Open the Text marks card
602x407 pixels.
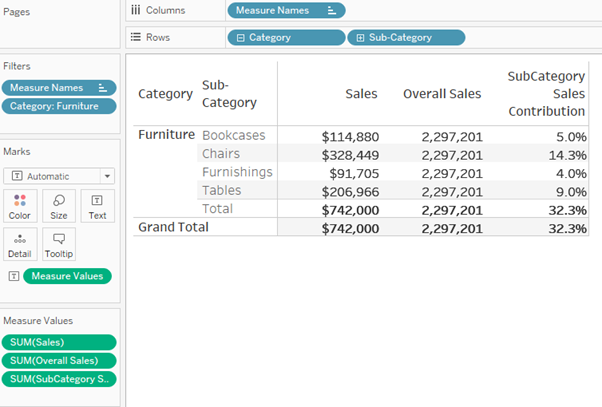coord(97,205)
